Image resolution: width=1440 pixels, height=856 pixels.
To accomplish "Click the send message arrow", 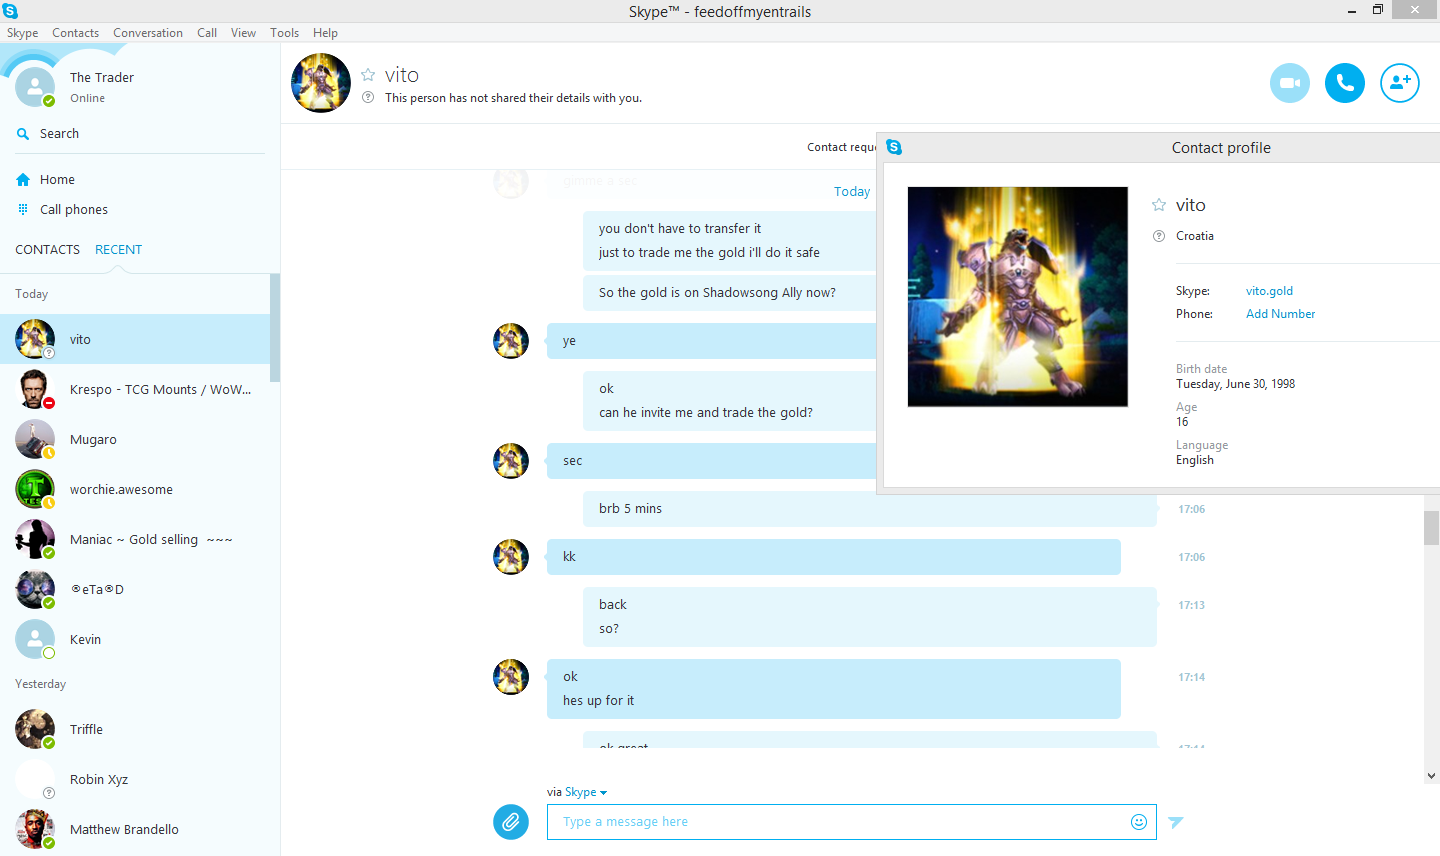I will 1176,822.
